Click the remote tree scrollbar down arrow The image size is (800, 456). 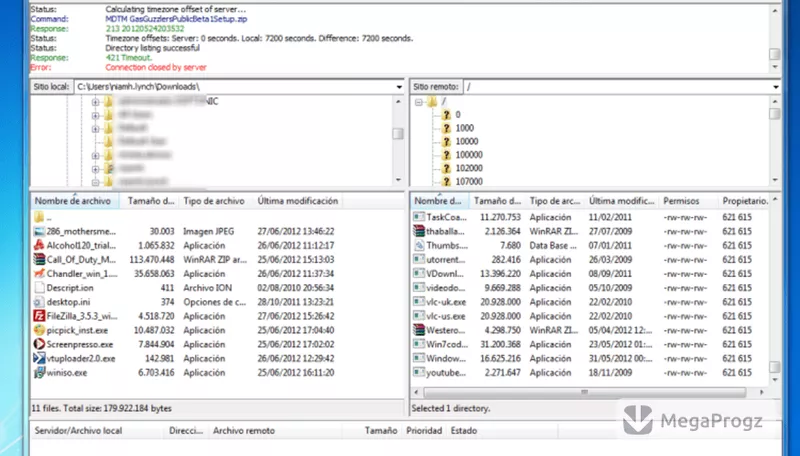(775, 180)
